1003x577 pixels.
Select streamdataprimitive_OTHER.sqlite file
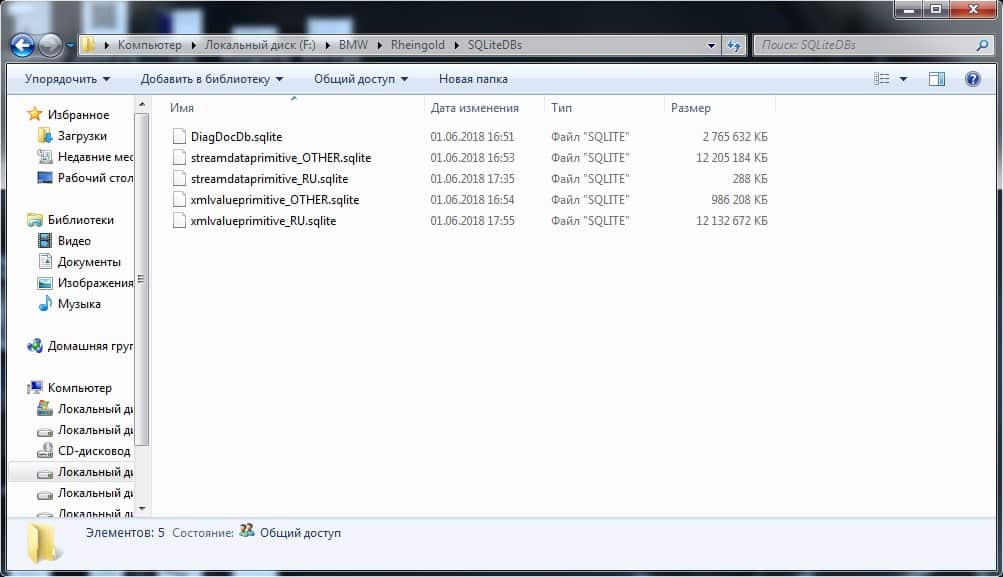(x=280, y=158)
